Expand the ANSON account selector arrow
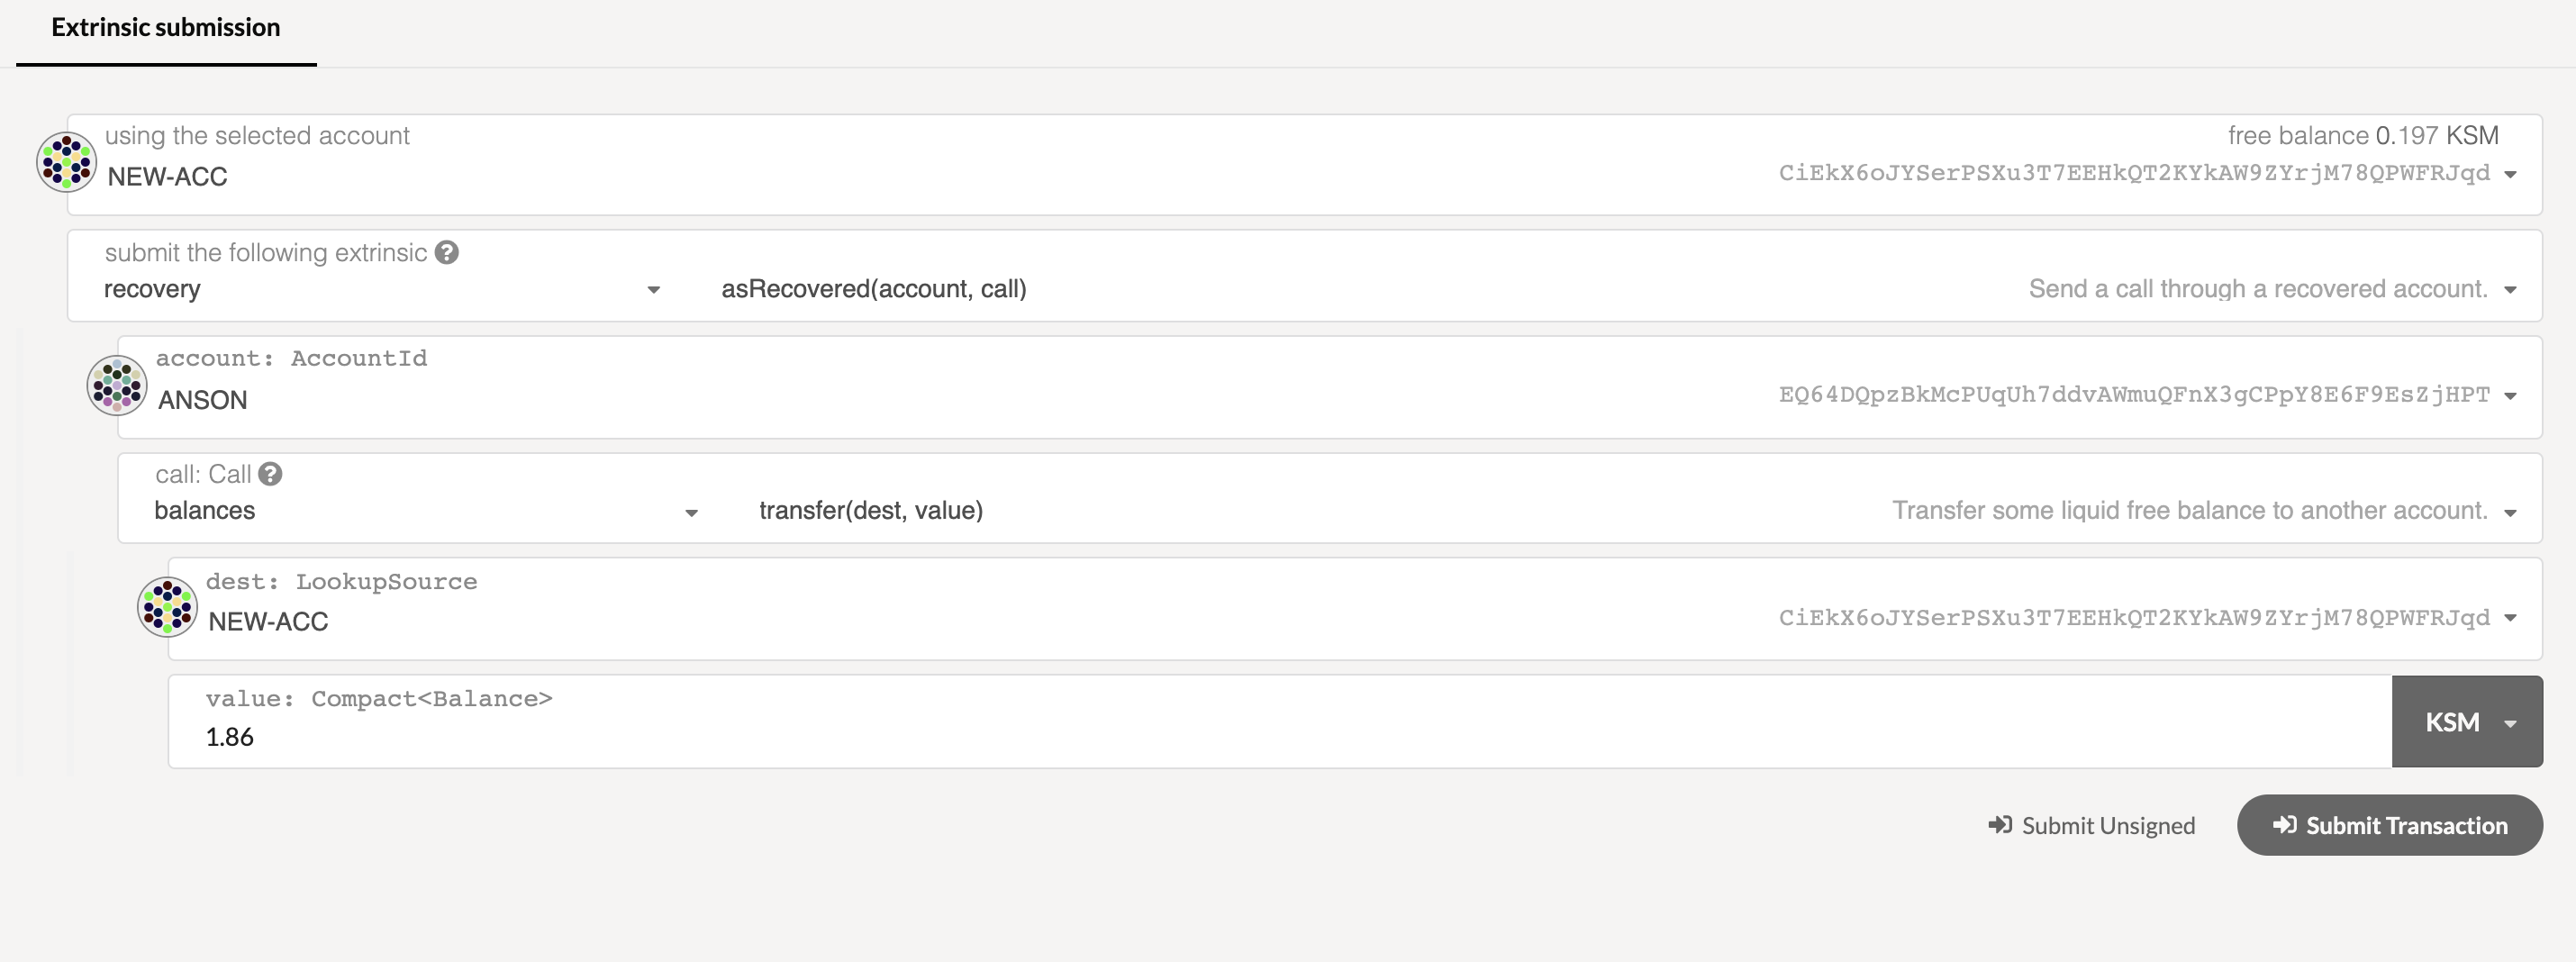Viewport: 2576px width, 962px height. [2510, 396]
